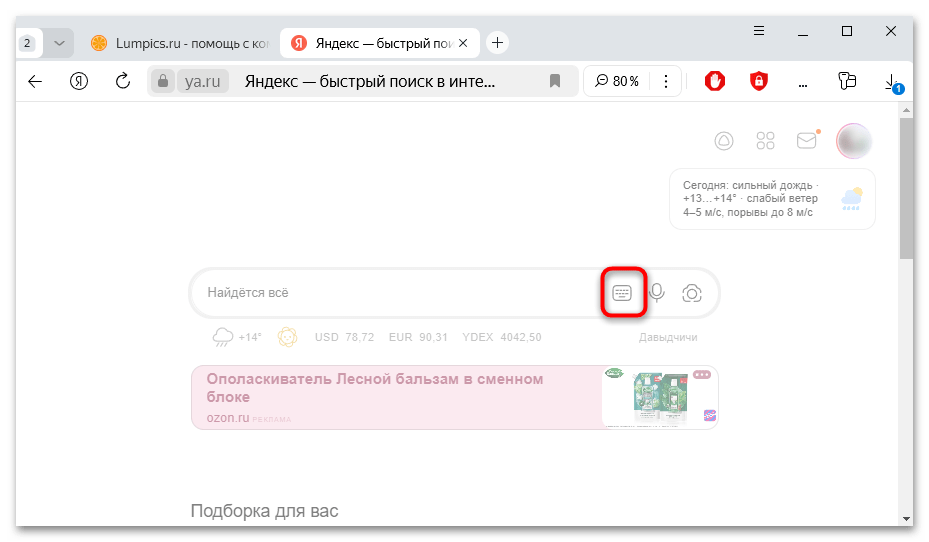This screenshot has height=542, width=929.
Task: Open the EUR 90,31 exchange rate
Action: click(x=418, y=337)
